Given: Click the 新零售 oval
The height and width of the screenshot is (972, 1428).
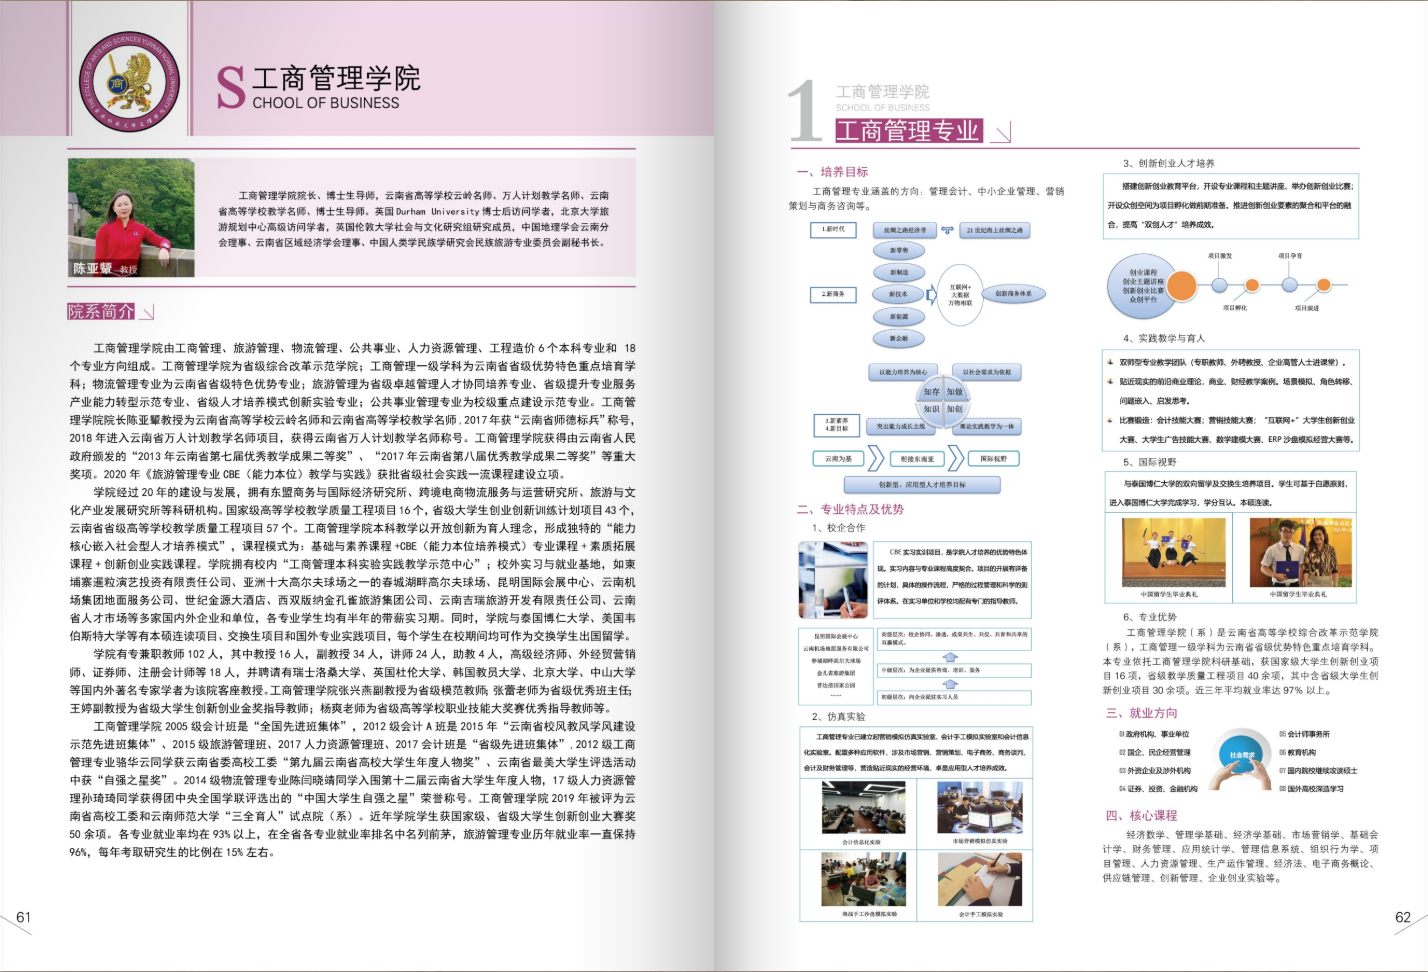Looking at the screenshot, I should coord(899,250).
